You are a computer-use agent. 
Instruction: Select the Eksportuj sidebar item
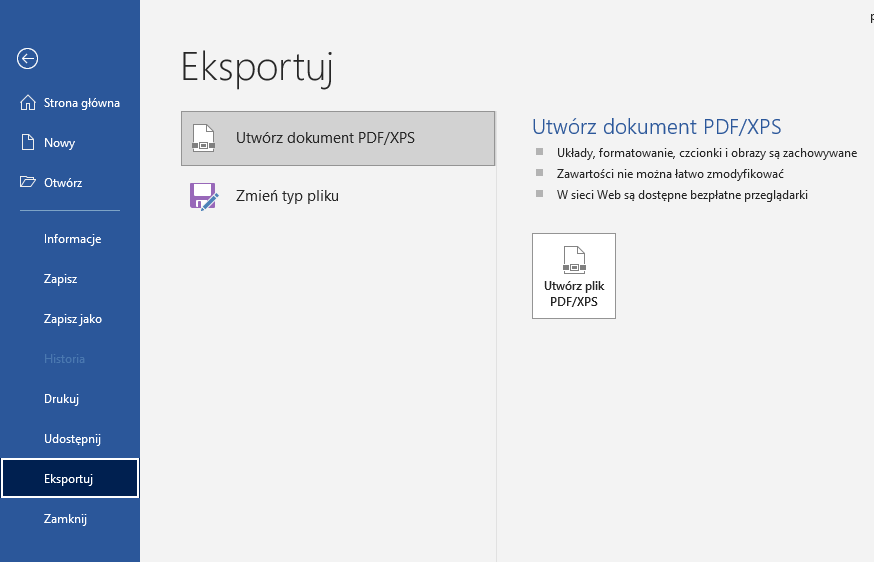pyautogui.click(x=70, y=478)
